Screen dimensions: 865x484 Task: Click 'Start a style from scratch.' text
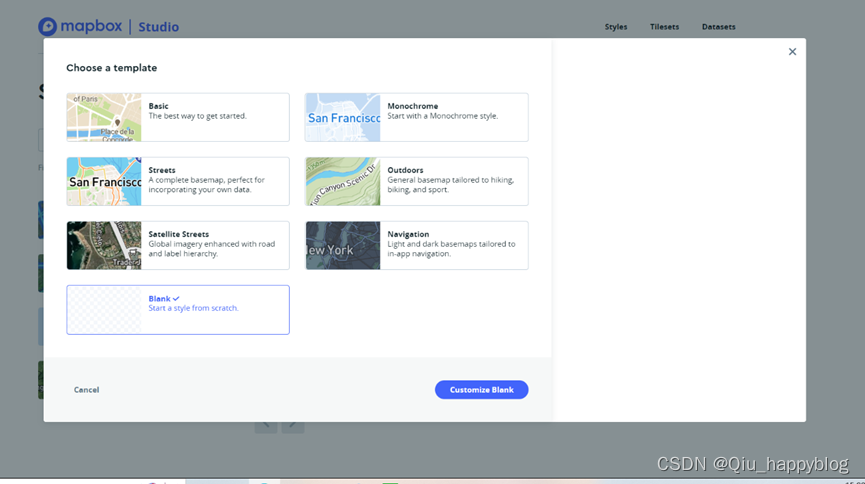[193, 308]
